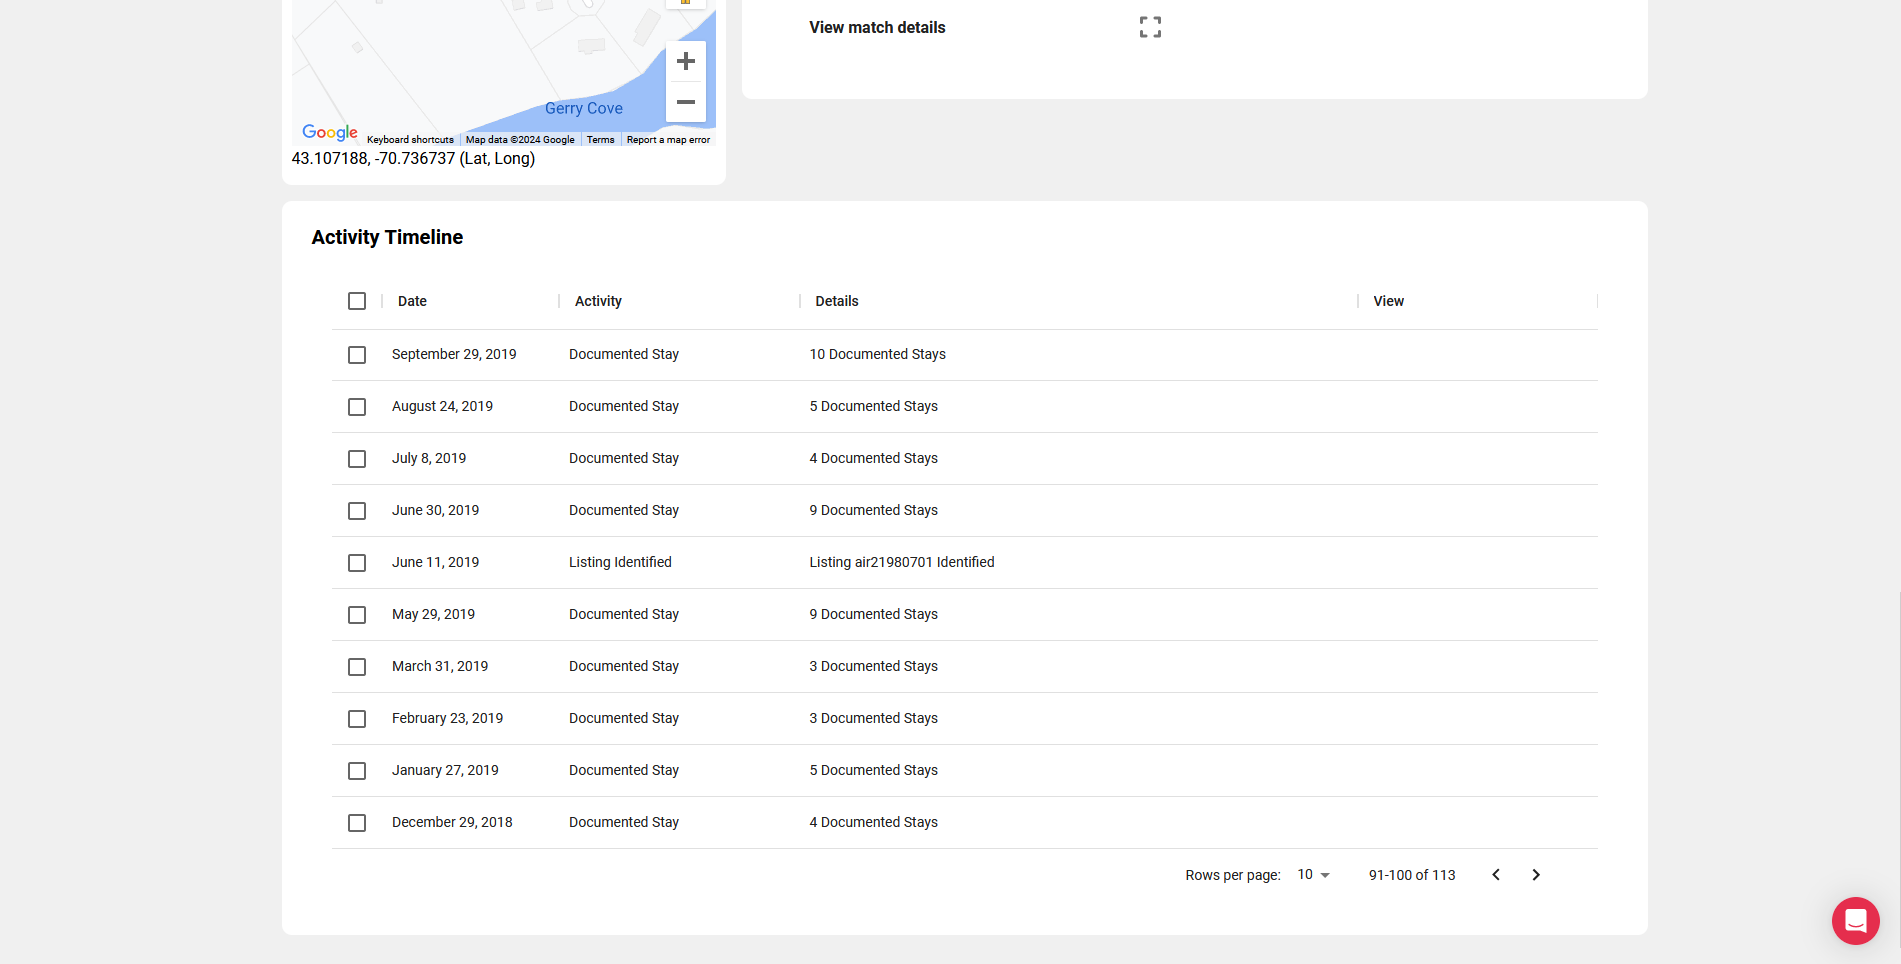Click Listing air21980701 Identified detail

pos(902,562)
